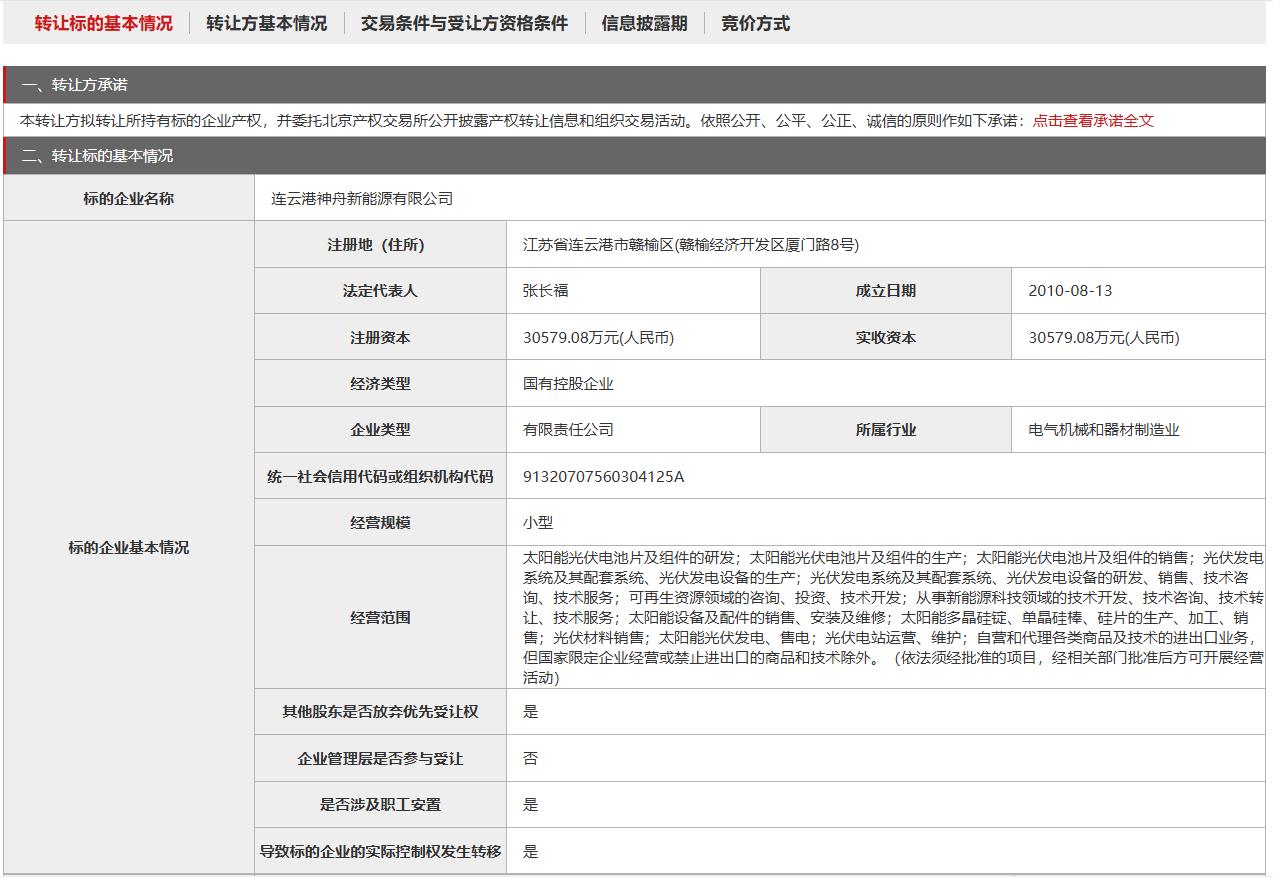Click scale value 小型

click(538, 522)
